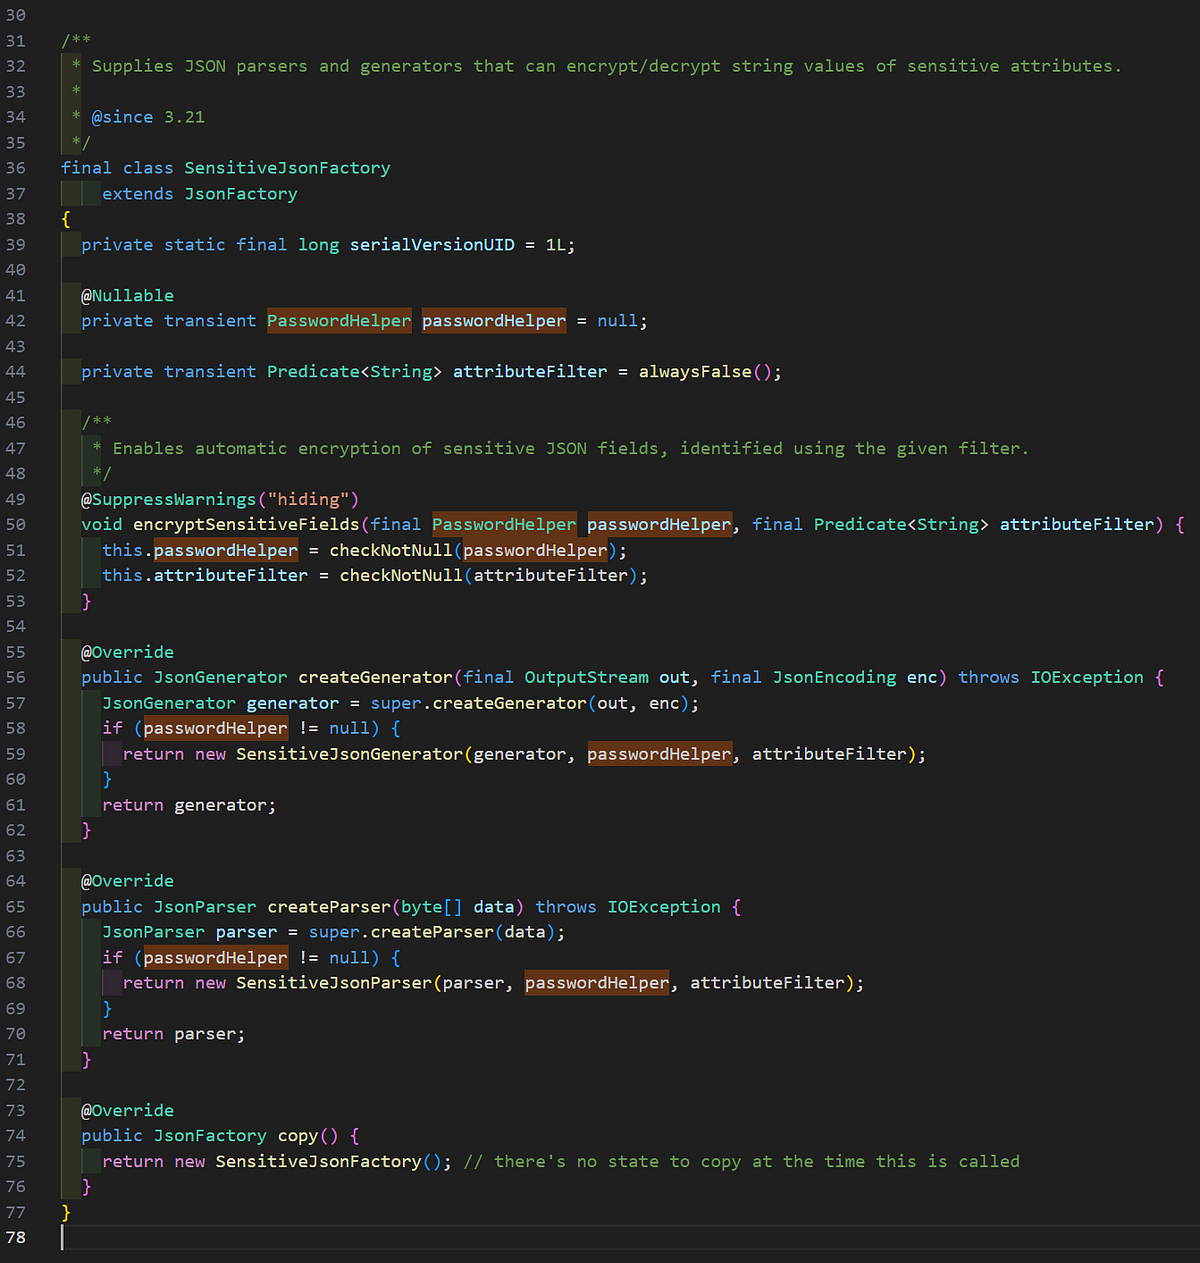
Task: Click byte[] parameter type on line 65
Action: click(x=432, y=907)
